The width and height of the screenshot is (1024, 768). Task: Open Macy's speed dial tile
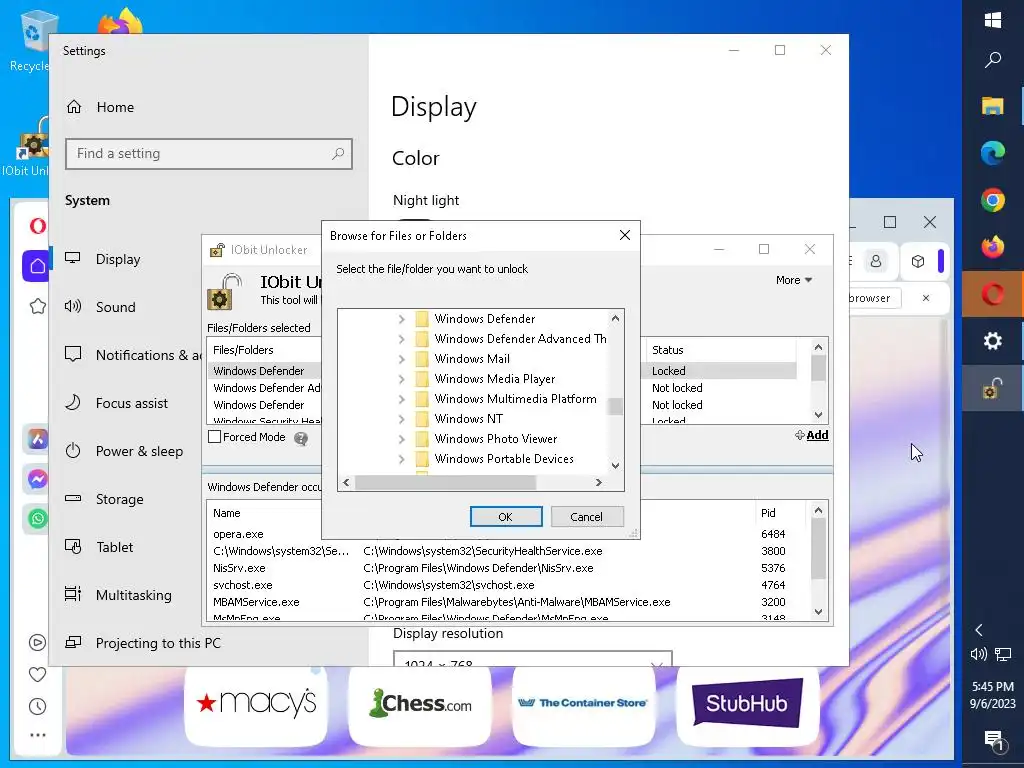256,704
